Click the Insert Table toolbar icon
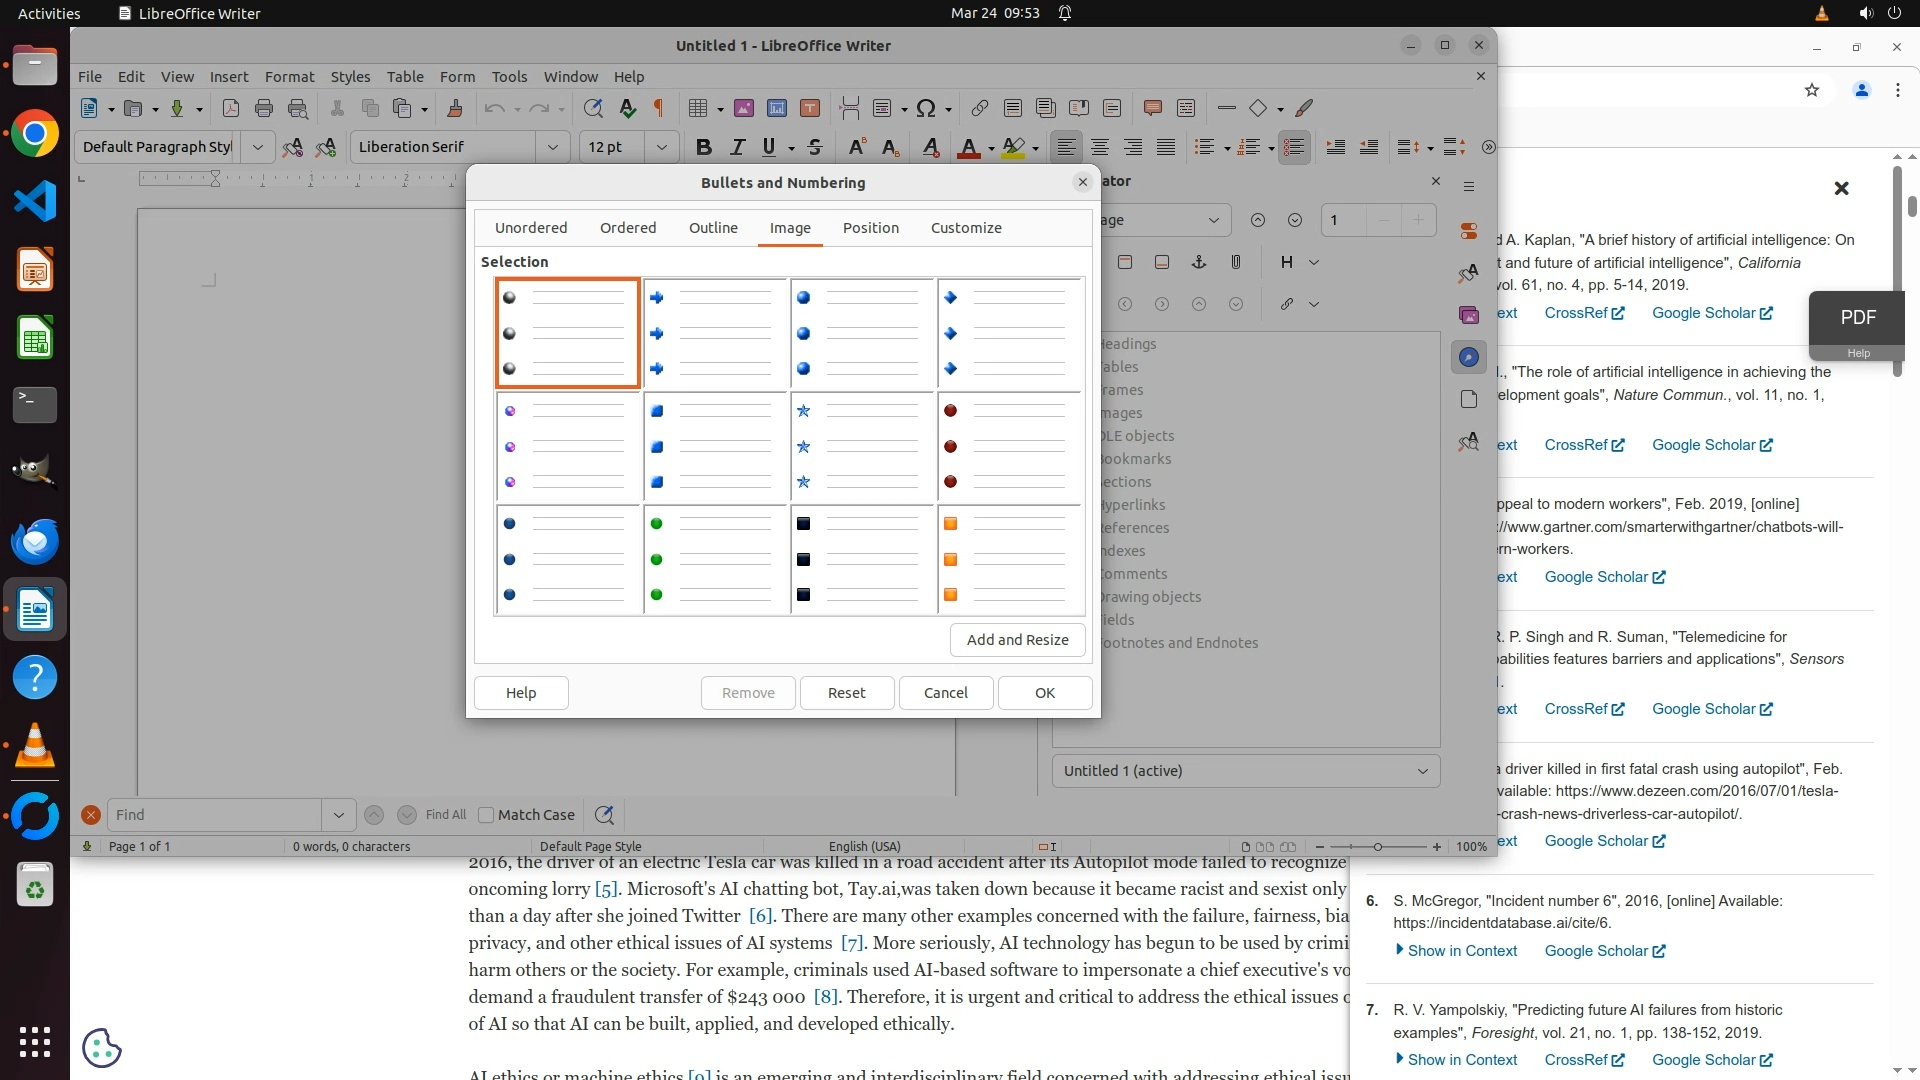Screen dimensions: 1920x1080 (x=698, y=108)
